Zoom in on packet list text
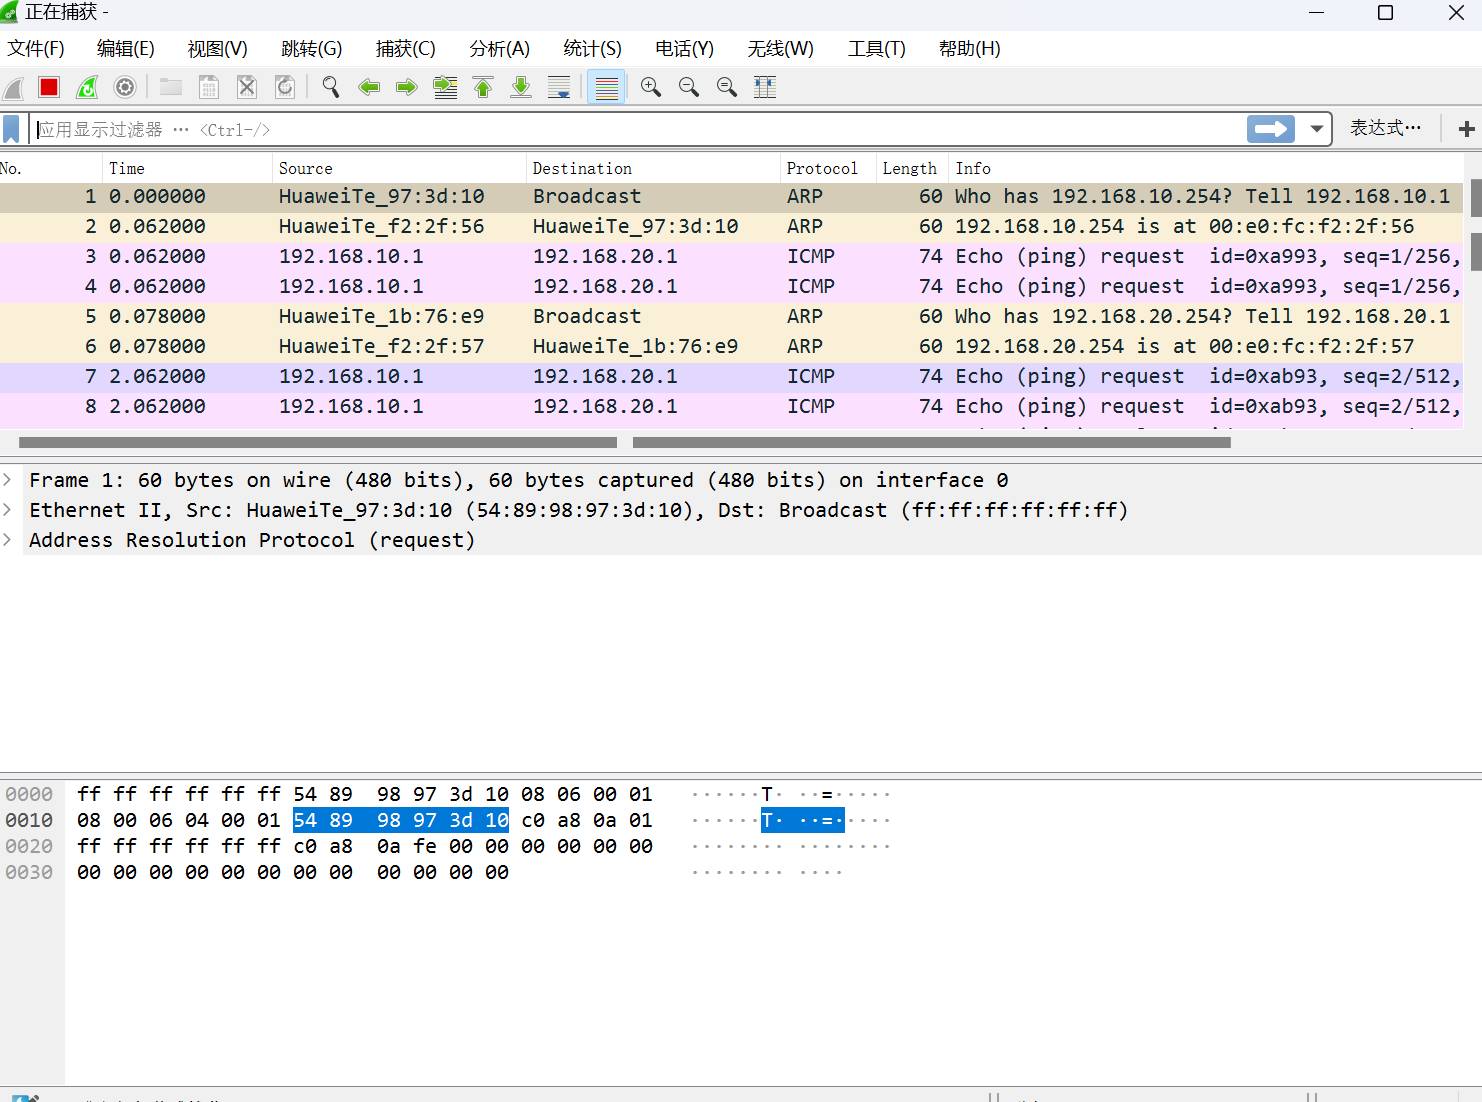The image size is (1482, 1102). (x=651, y=88)
